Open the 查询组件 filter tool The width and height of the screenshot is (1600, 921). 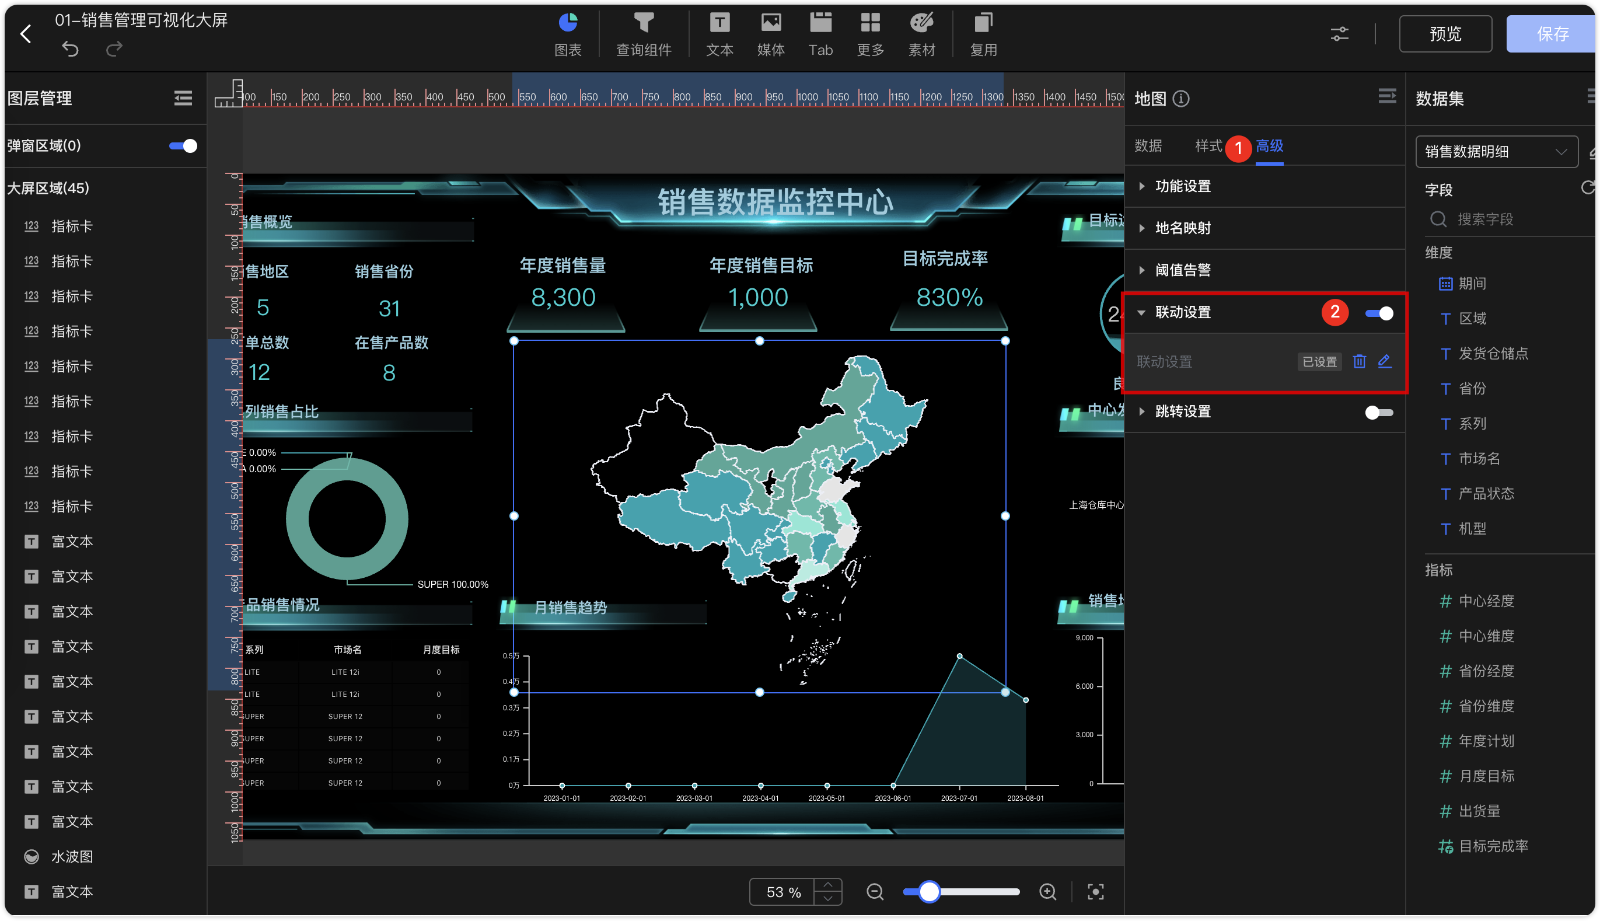644,34
